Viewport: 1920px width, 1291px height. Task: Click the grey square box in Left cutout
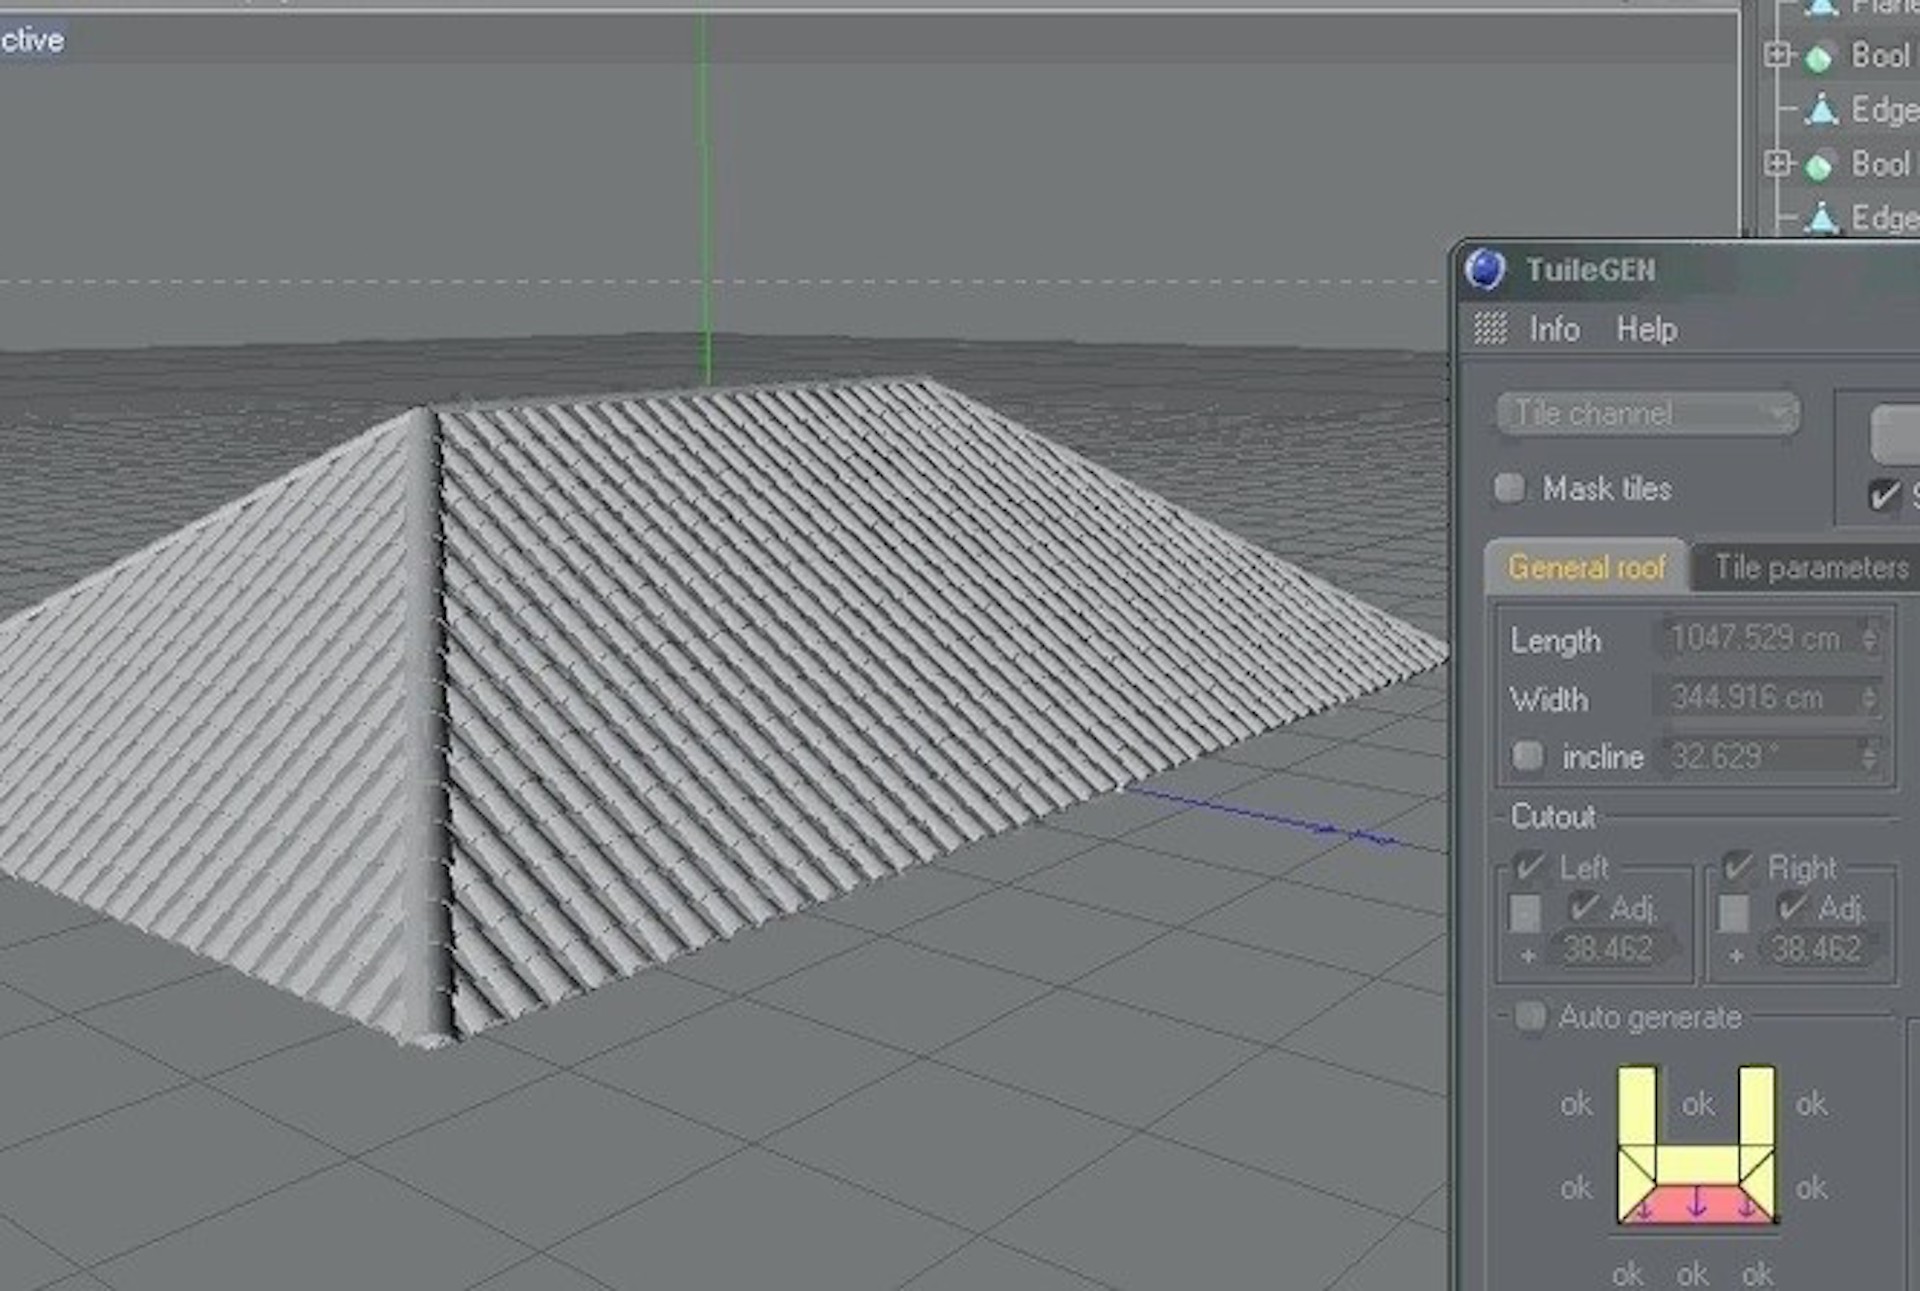[x=1525, y=912]
